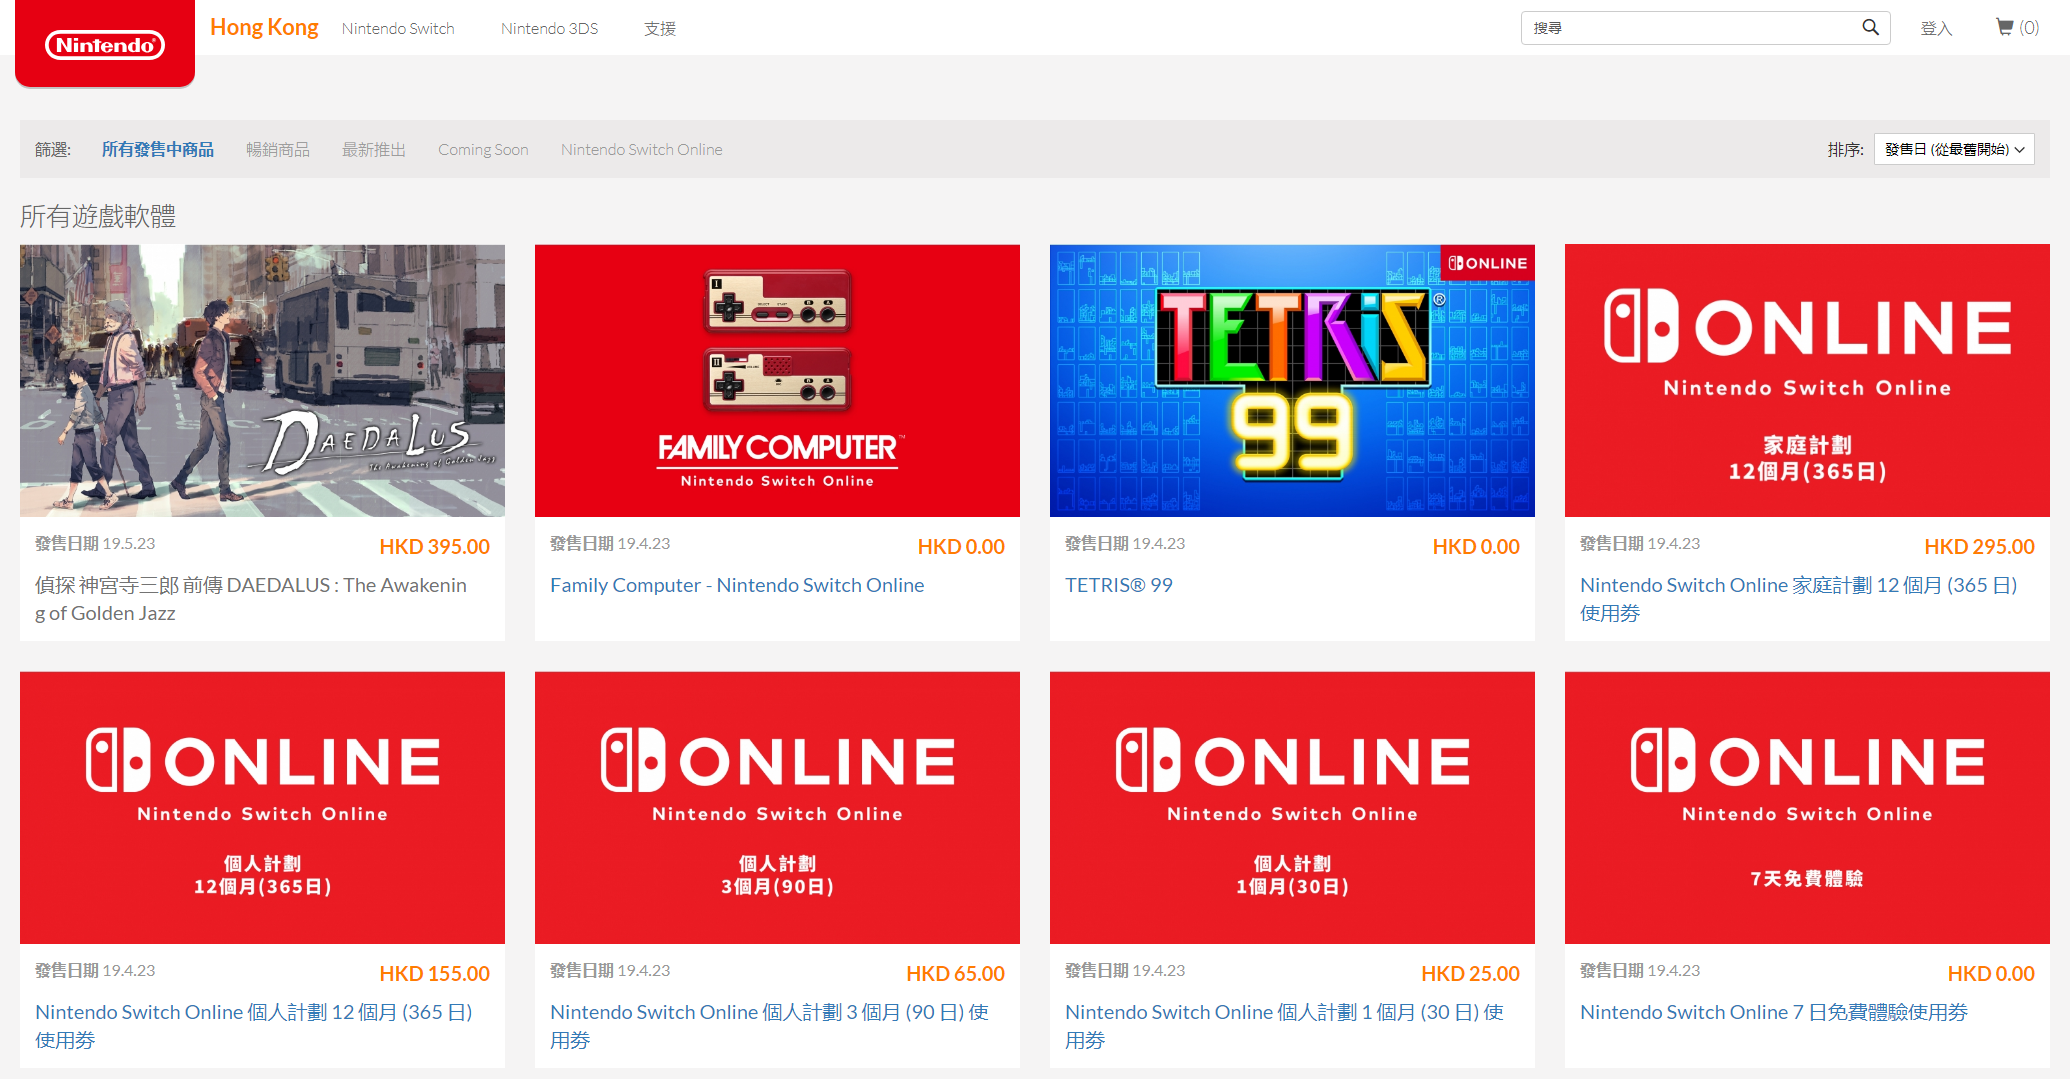The width and height of the screenshot is (2070, 1079).
Task: Open the Nintendo Switch menu
Action: (398, 28)
